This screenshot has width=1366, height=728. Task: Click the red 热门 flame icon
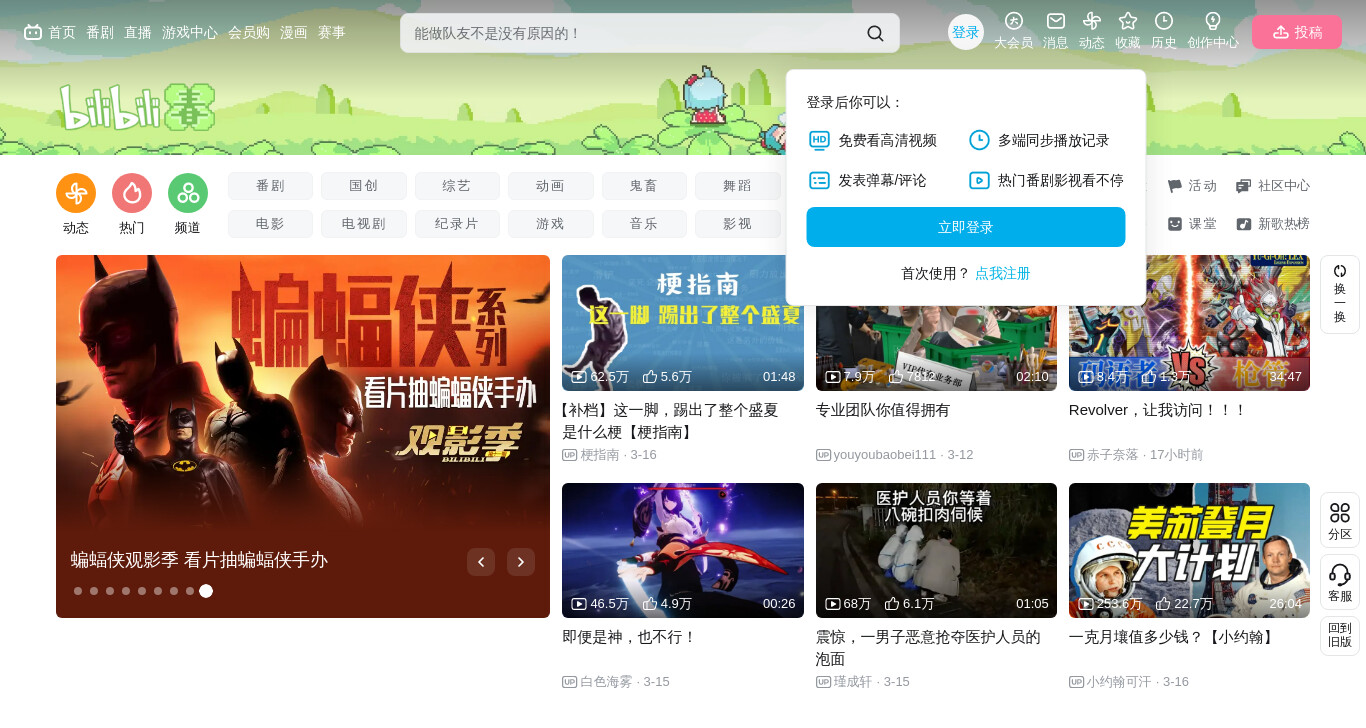(x=132, y=193)
